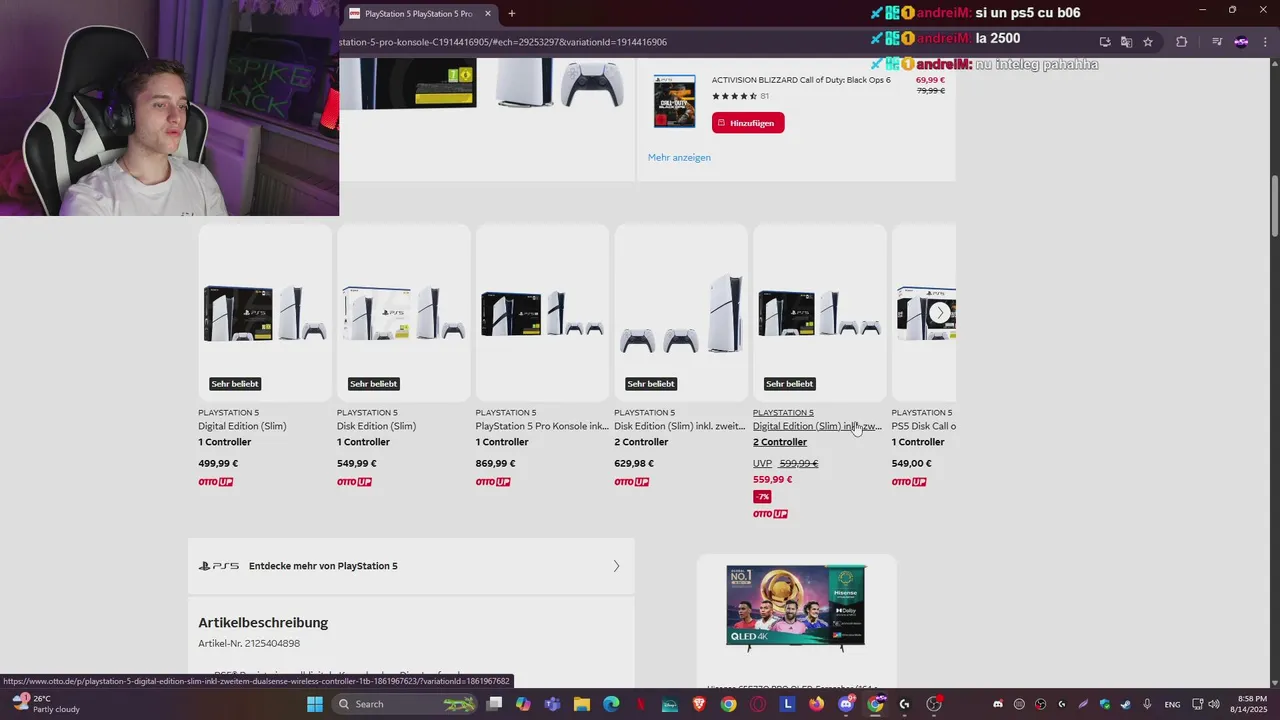Open the Hisense QLED 4K TV ad
Screen dimensions: 1280x720
pyautogui.click(x=796, y=608)
